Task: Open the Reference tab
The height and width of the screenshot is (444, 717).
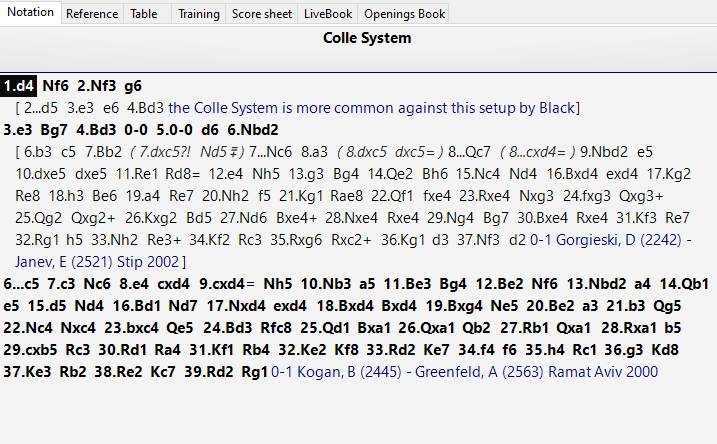Action: [x=92, y=14]
